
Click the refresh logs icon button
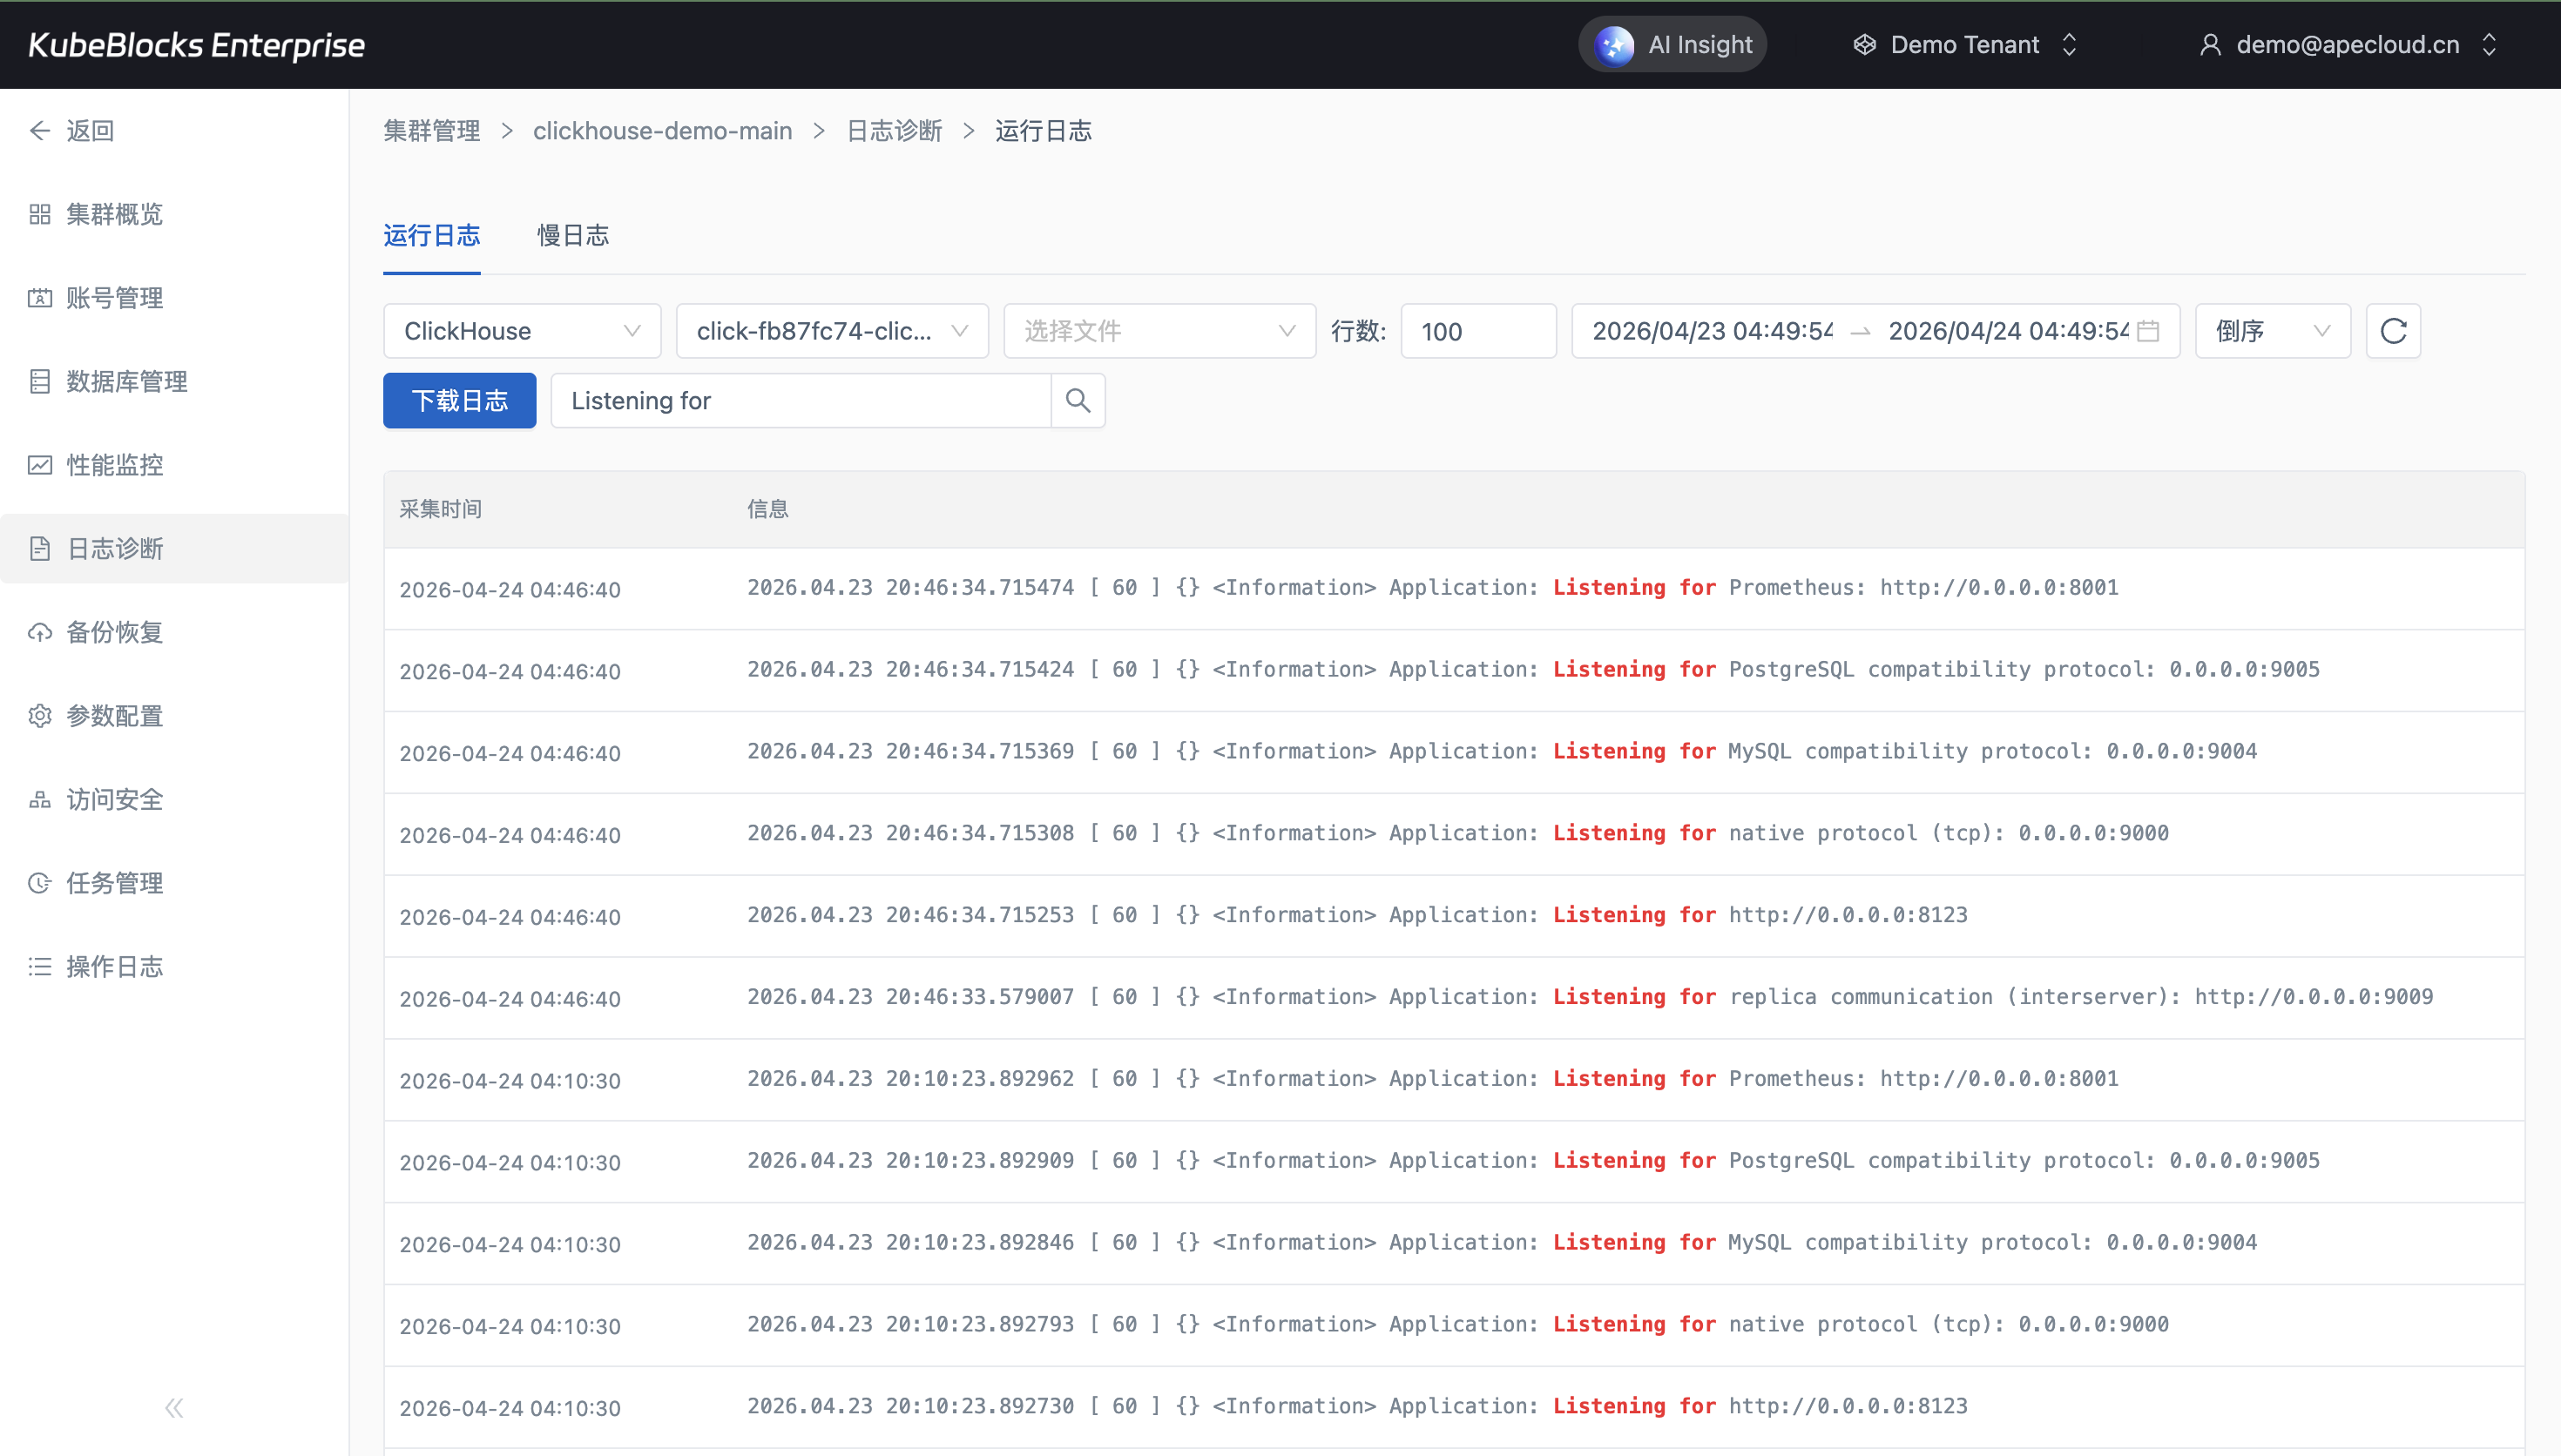coord(2392,331)
